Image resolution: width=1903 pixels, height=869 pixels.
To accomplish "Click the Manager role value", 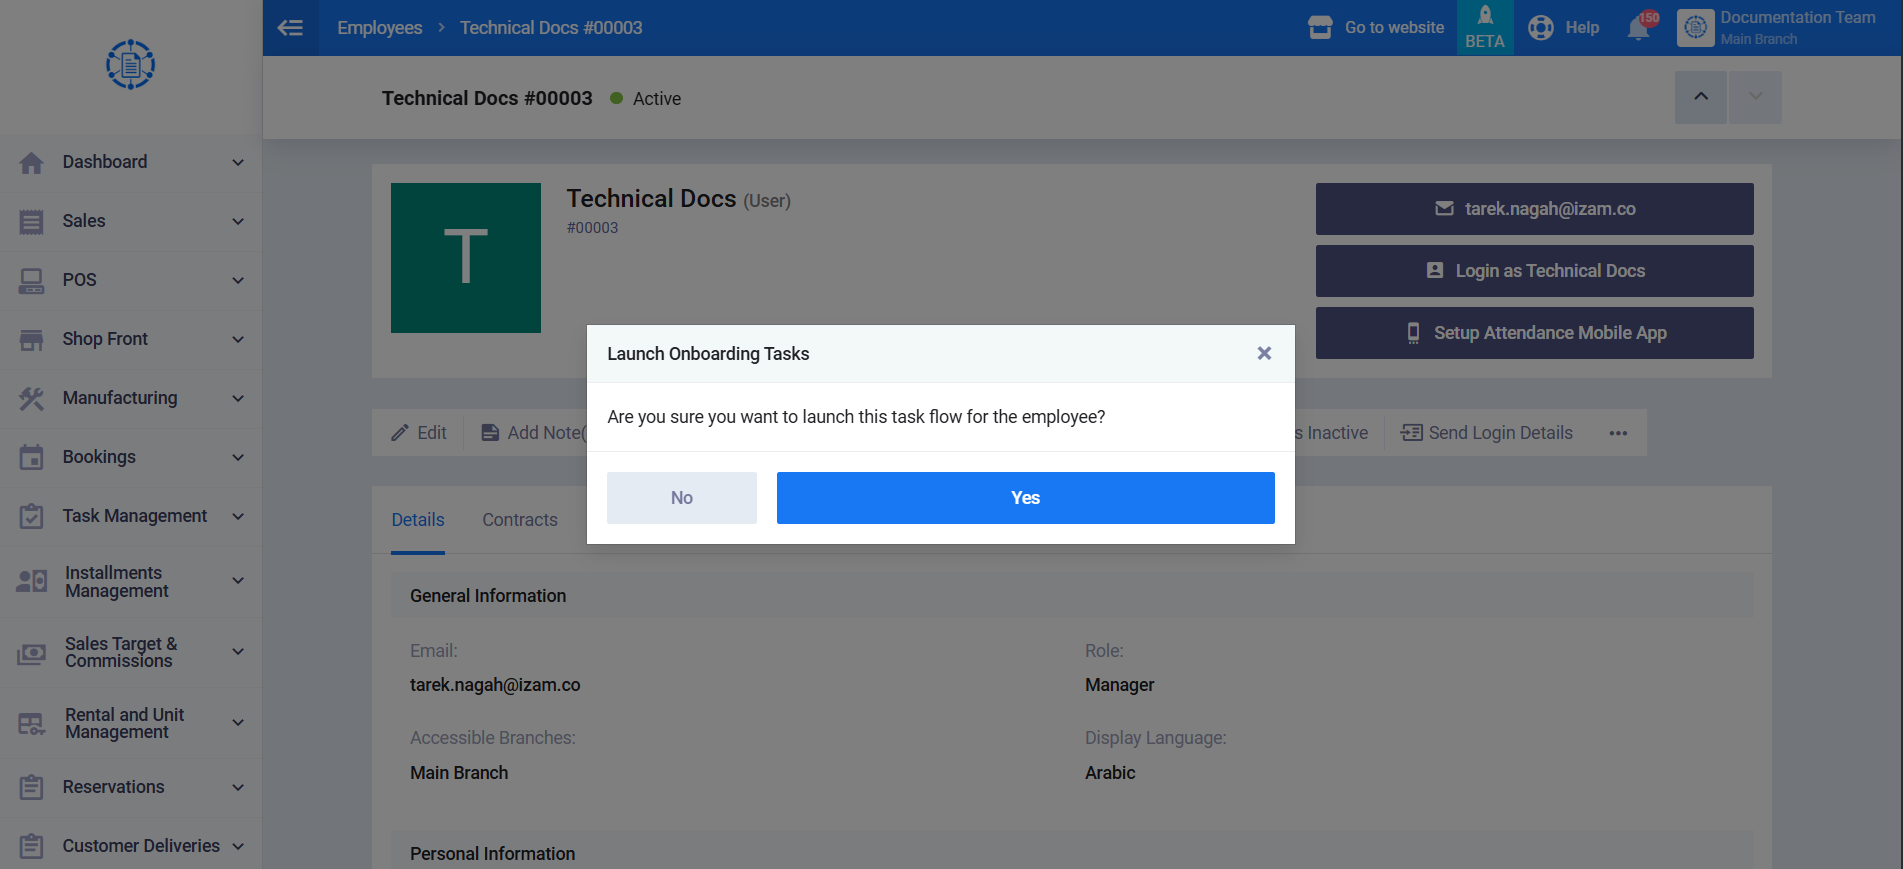I will tap(1119, 685).
